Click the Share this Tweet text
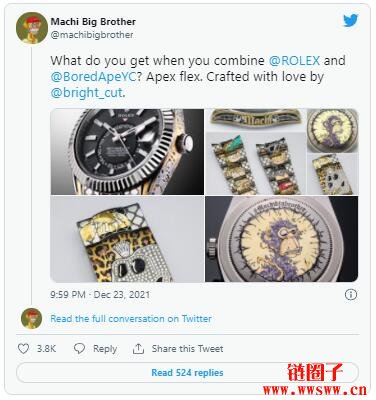The width and height of the screenshot is (376, 400). [x=187, y=349]
